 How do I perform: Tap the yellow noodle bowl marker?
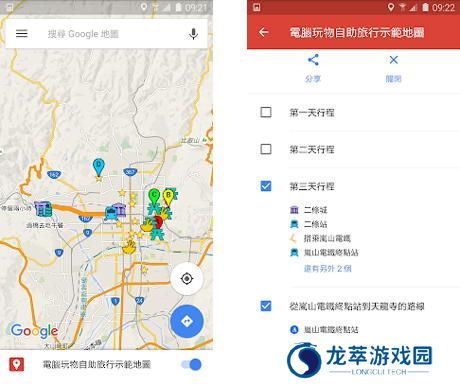point(129,247)
